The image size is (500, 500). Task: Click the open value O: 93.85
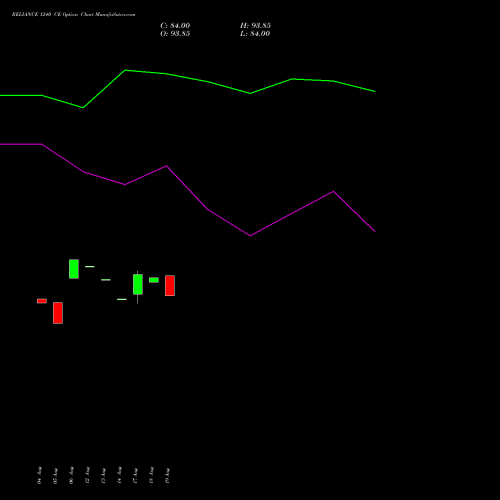click(175, 34)
